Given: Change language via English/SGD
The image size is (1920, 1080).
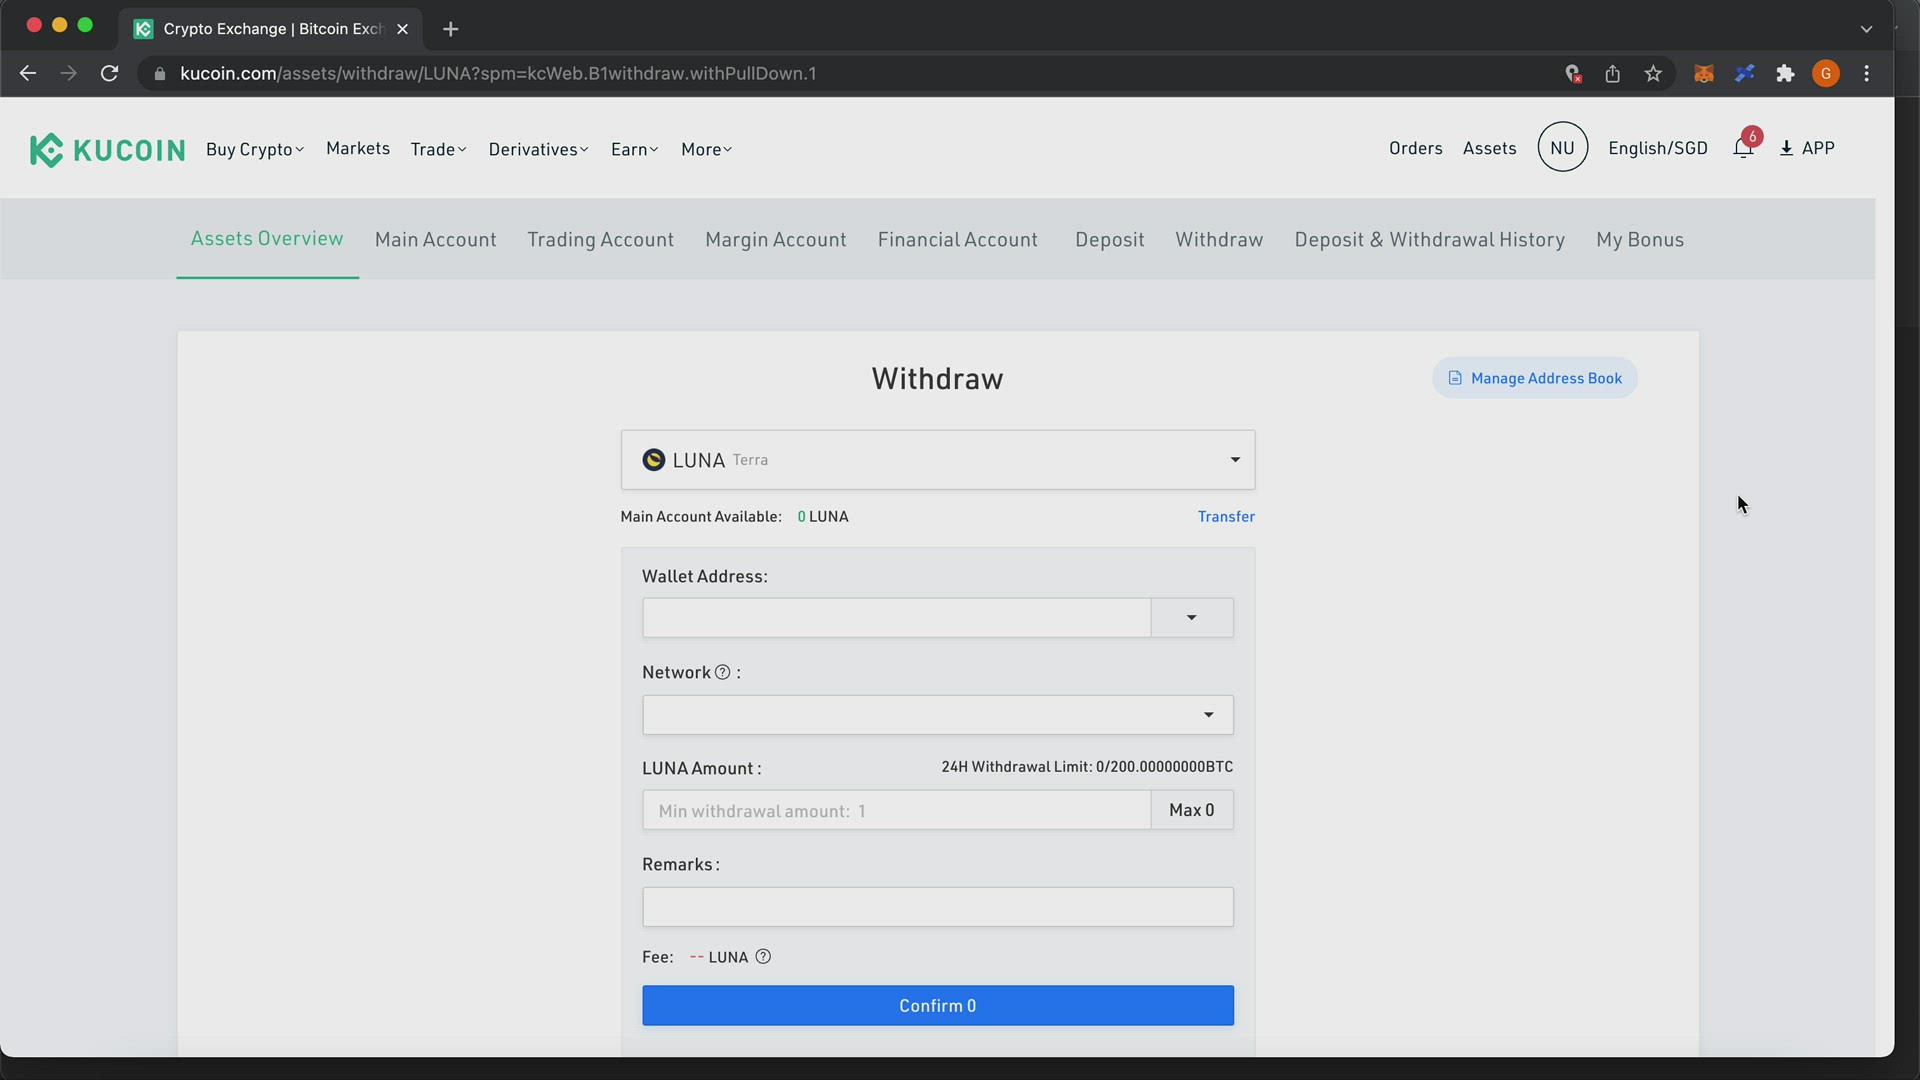Looking at the screenshot, I should [x=1658, y=148].
